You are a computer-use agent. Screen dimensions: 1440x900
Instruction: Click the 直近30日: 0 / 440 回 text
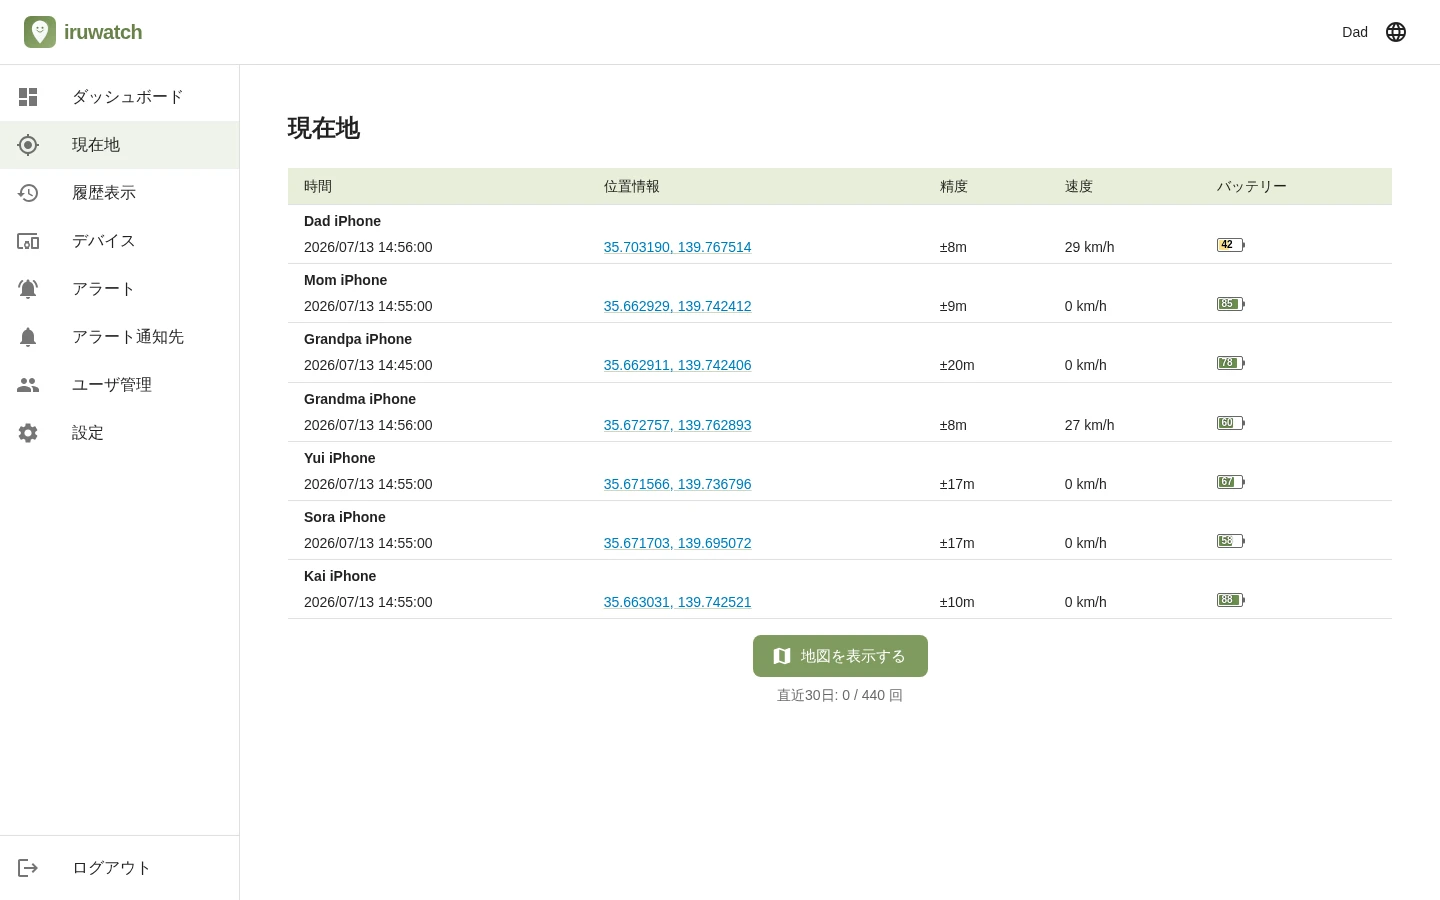[x=840, y=695]
